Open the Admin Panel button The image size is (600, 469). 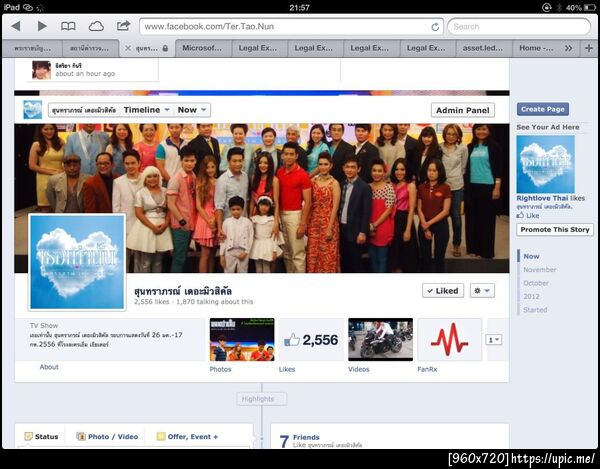click(x=463, y=110)
